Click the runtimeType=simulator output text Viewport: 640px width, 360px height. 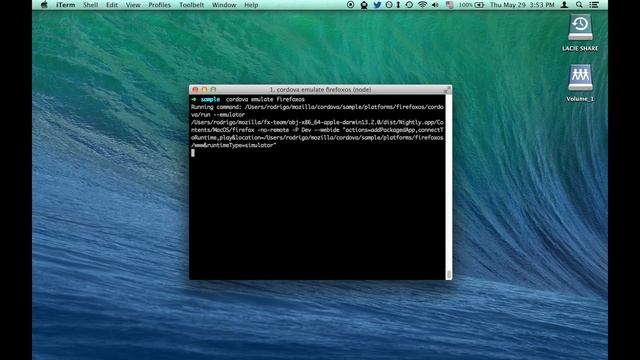[242, 145]
